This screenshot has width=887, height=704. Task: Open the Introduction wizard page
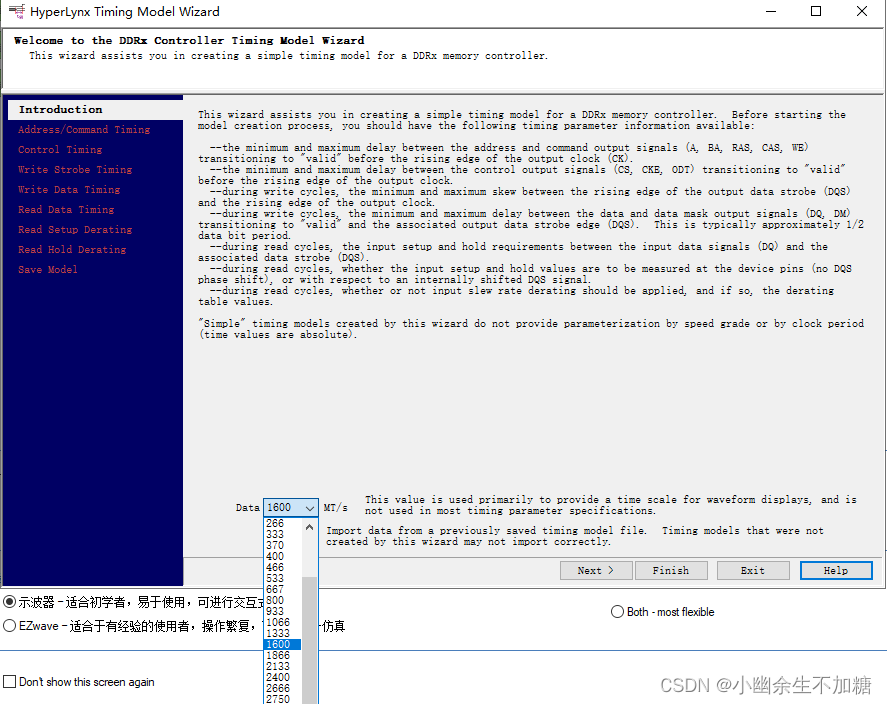tap(95, 110)
